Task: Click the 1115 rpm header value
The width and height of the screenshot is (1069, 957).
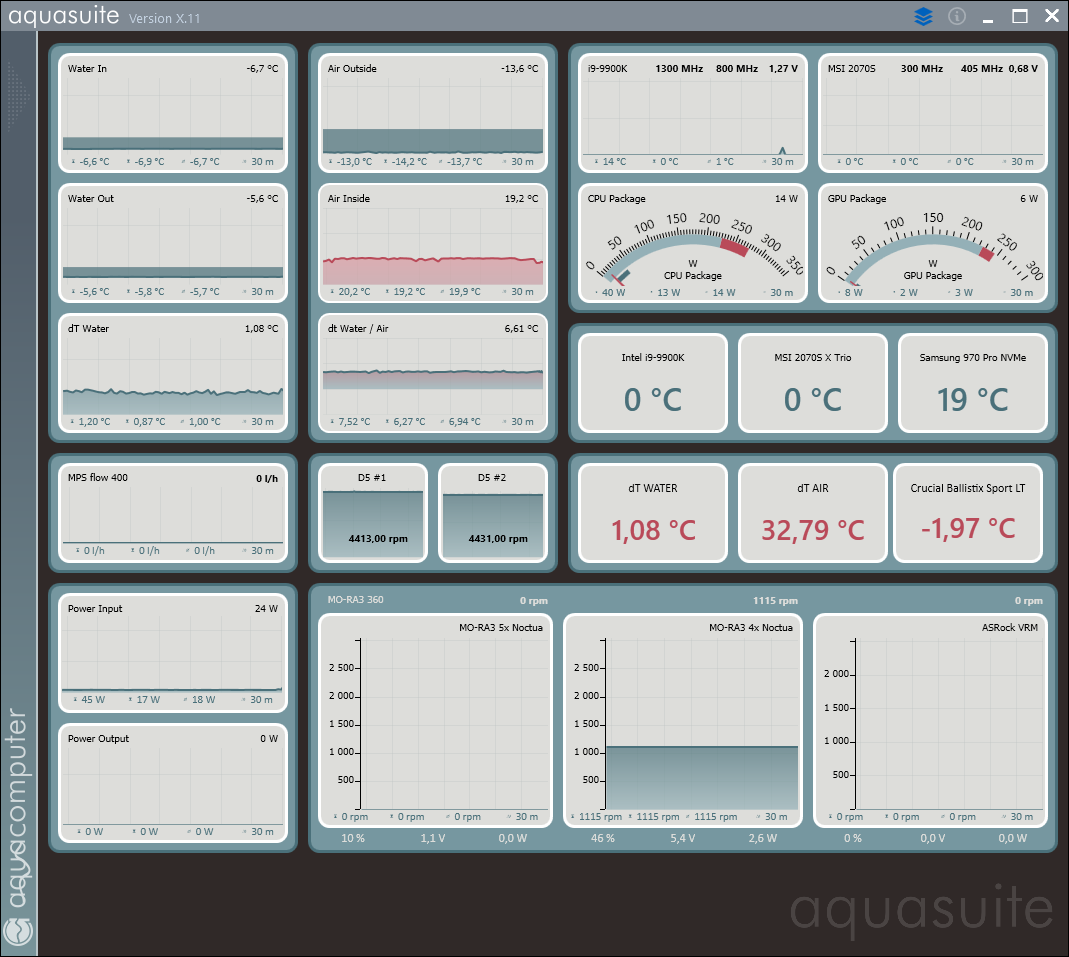Action: pyautogui.click(x=775, y=601)
